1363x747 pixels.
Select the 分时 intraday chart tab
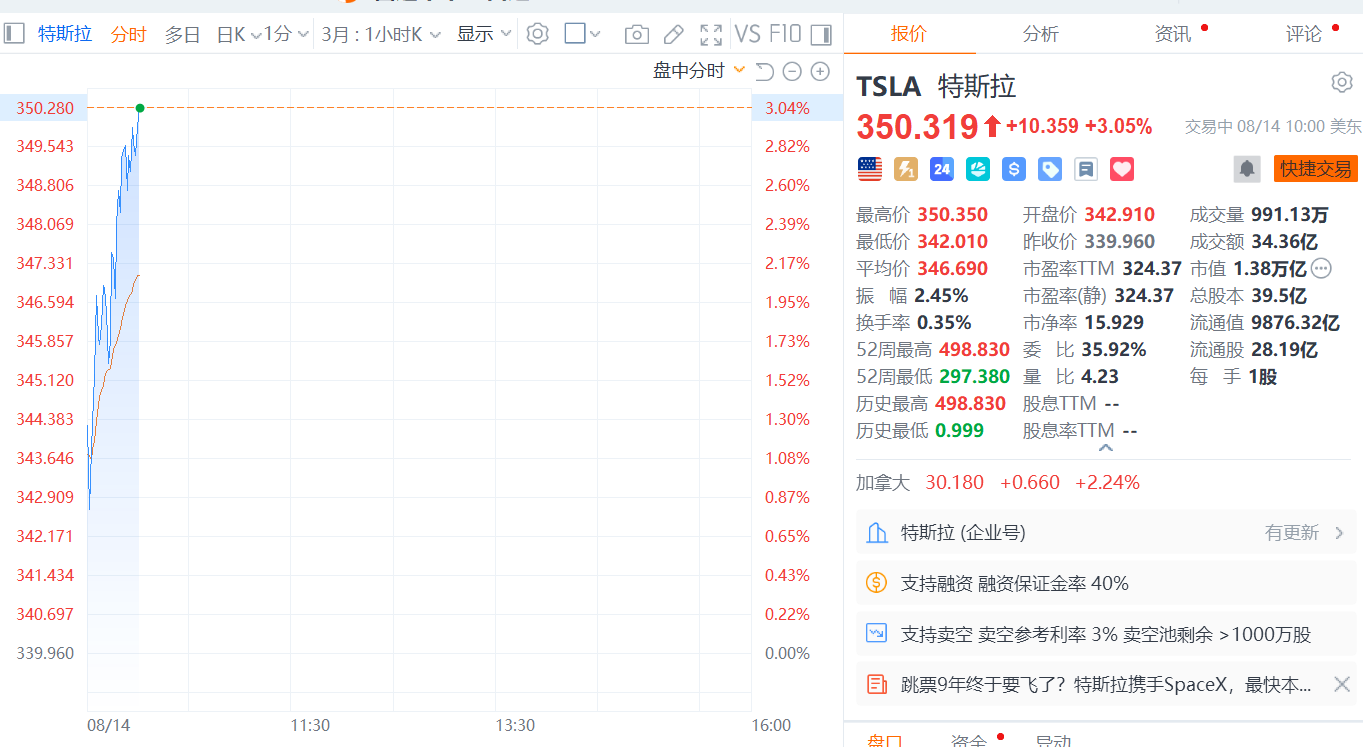(129, 34)
